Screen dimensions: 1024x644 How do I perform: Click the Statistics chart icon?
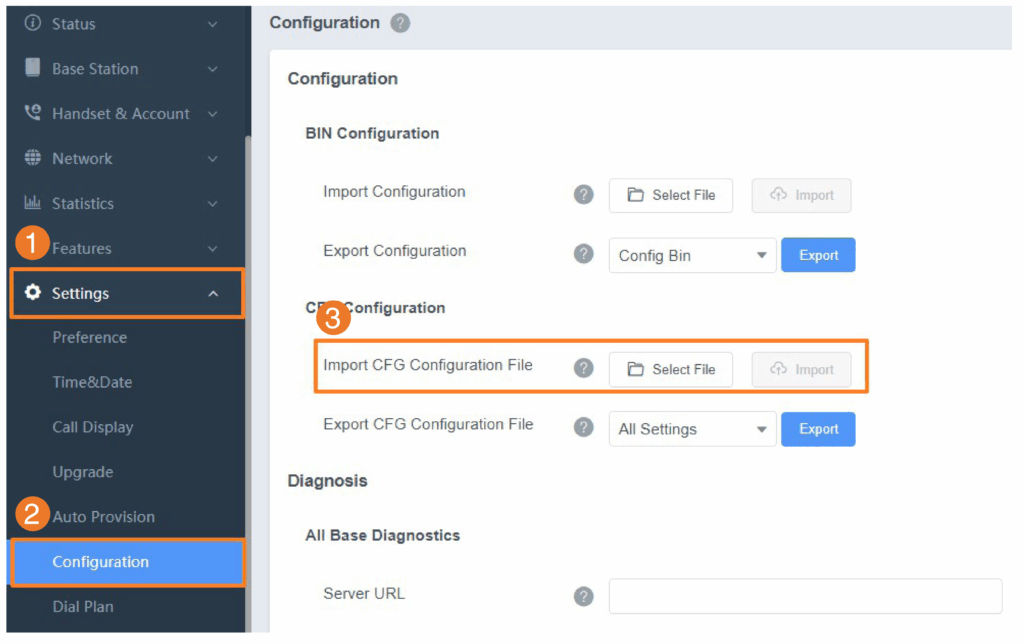(33, 202)
